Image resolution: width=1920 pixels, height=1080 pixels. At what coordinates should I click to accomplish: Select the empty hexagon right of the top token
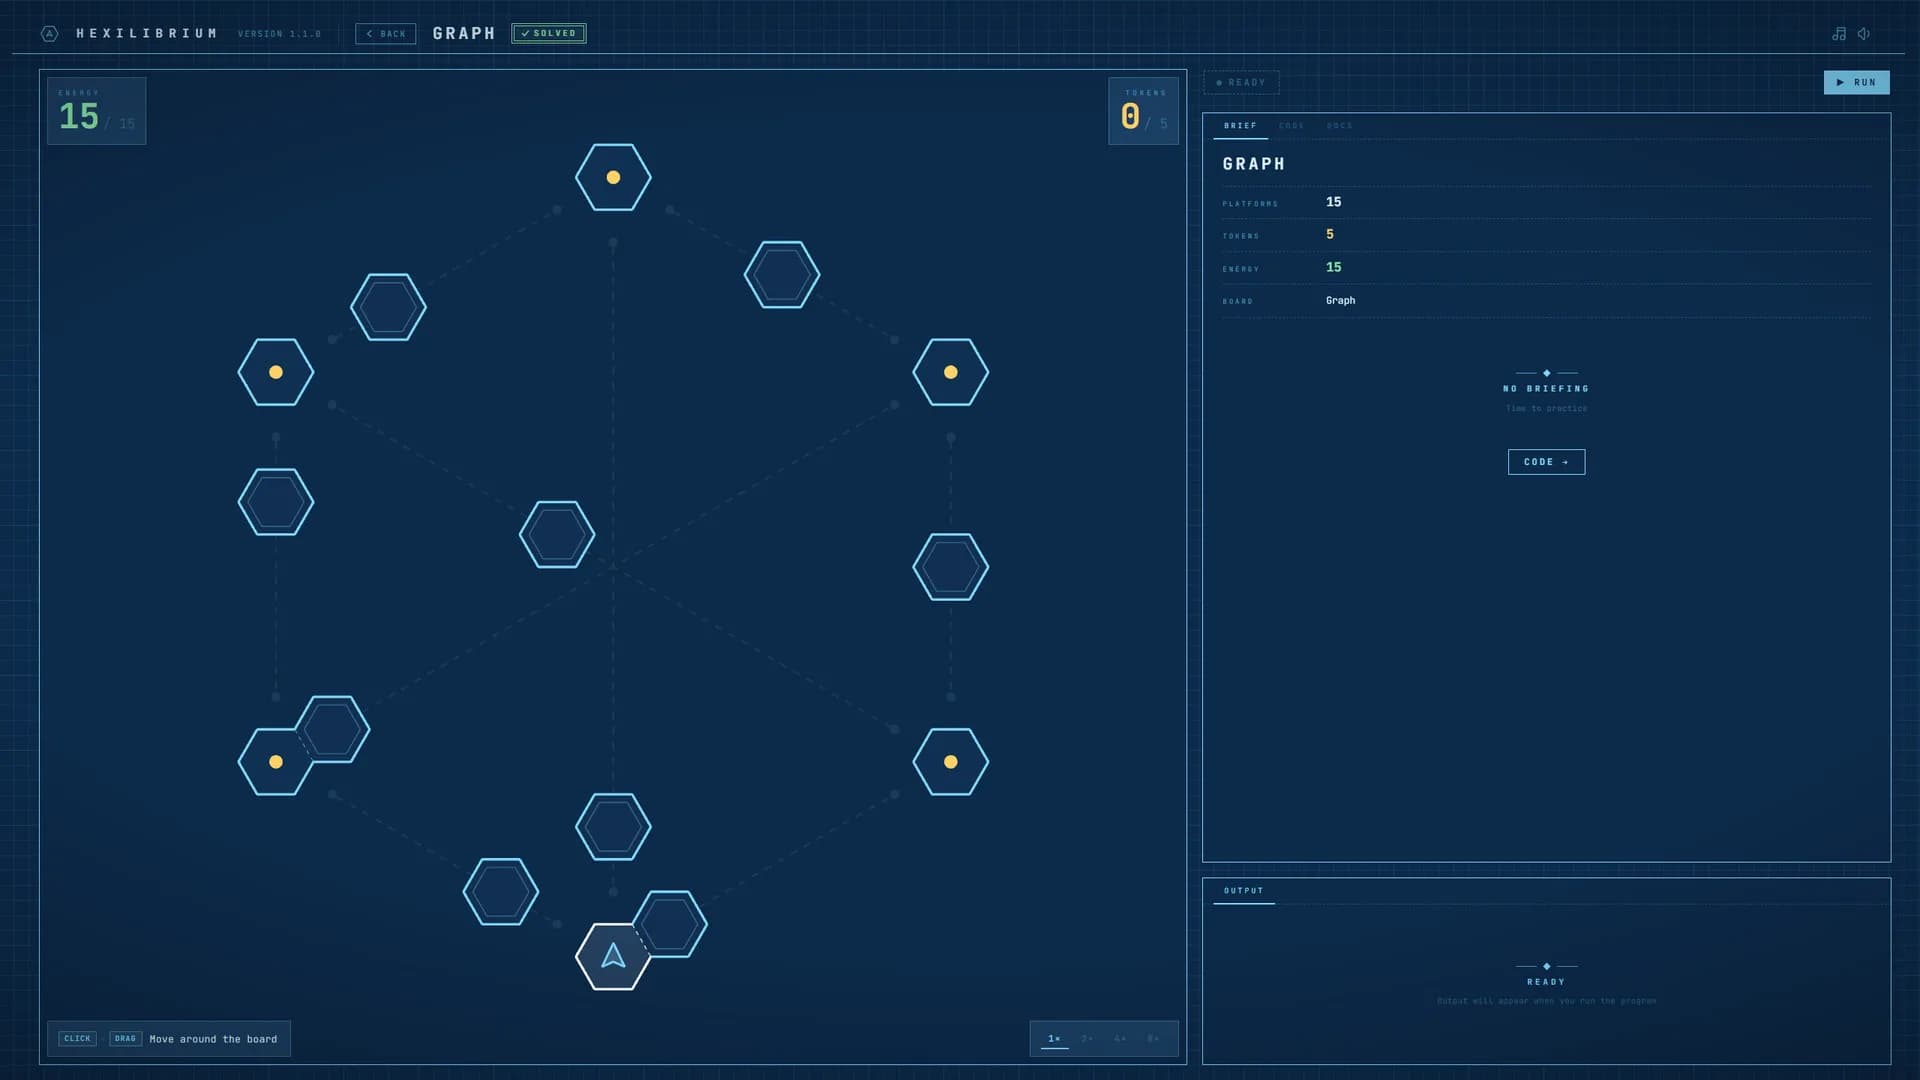pos(782,275)
